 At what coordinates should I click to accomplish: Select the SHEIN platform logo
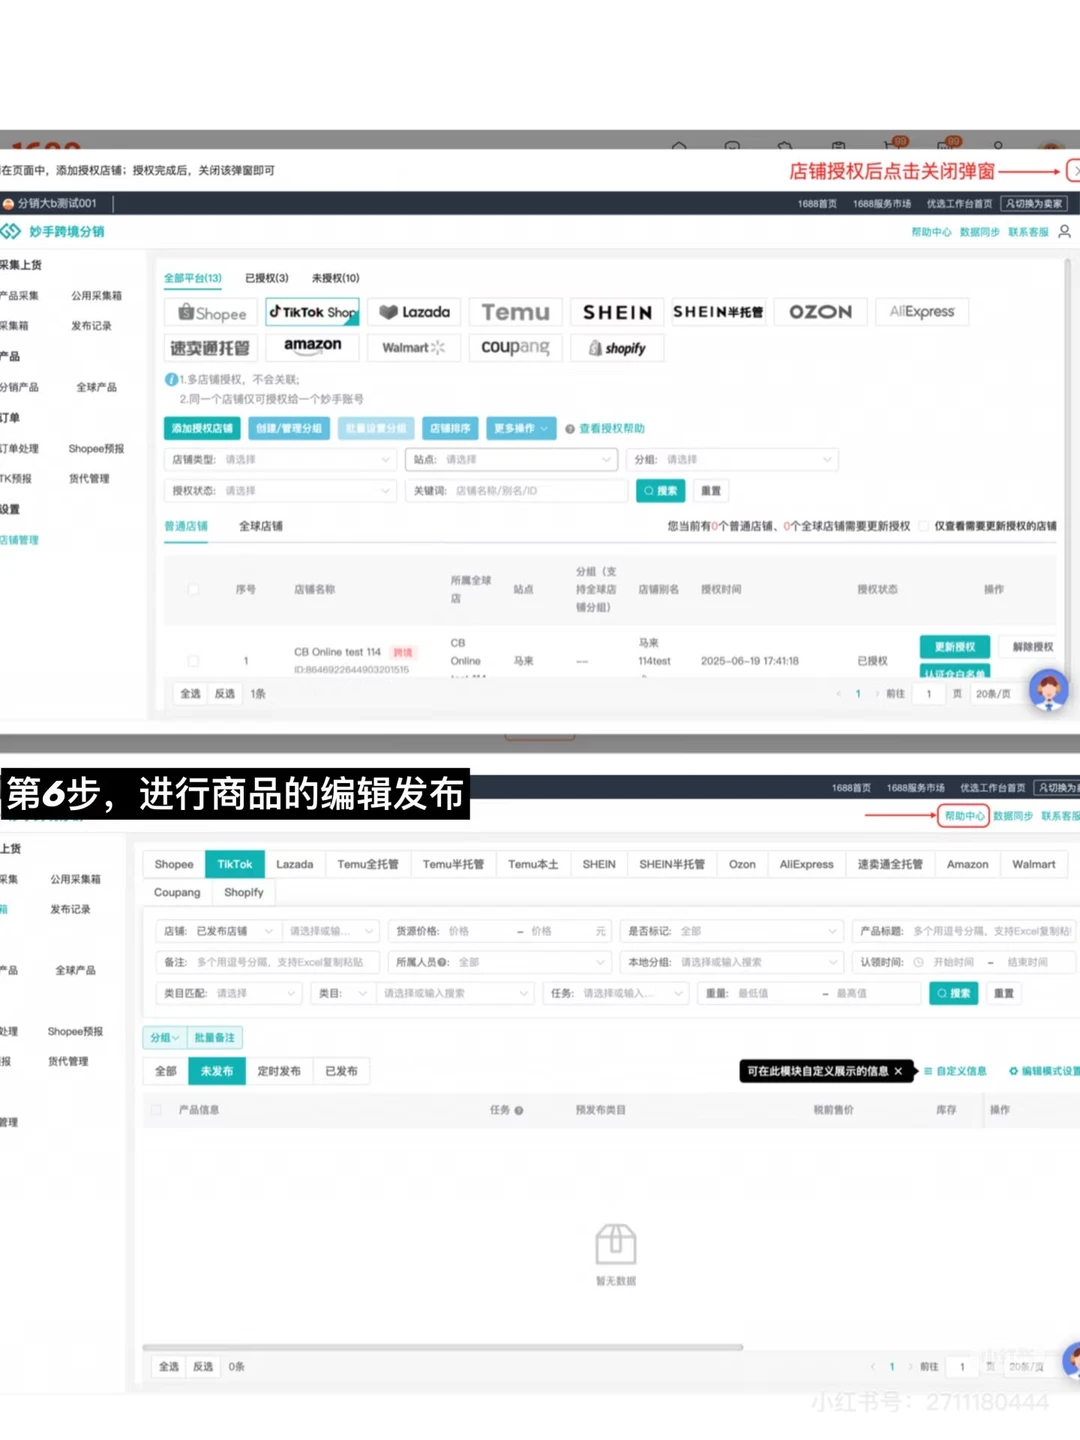tap(617, 312)
